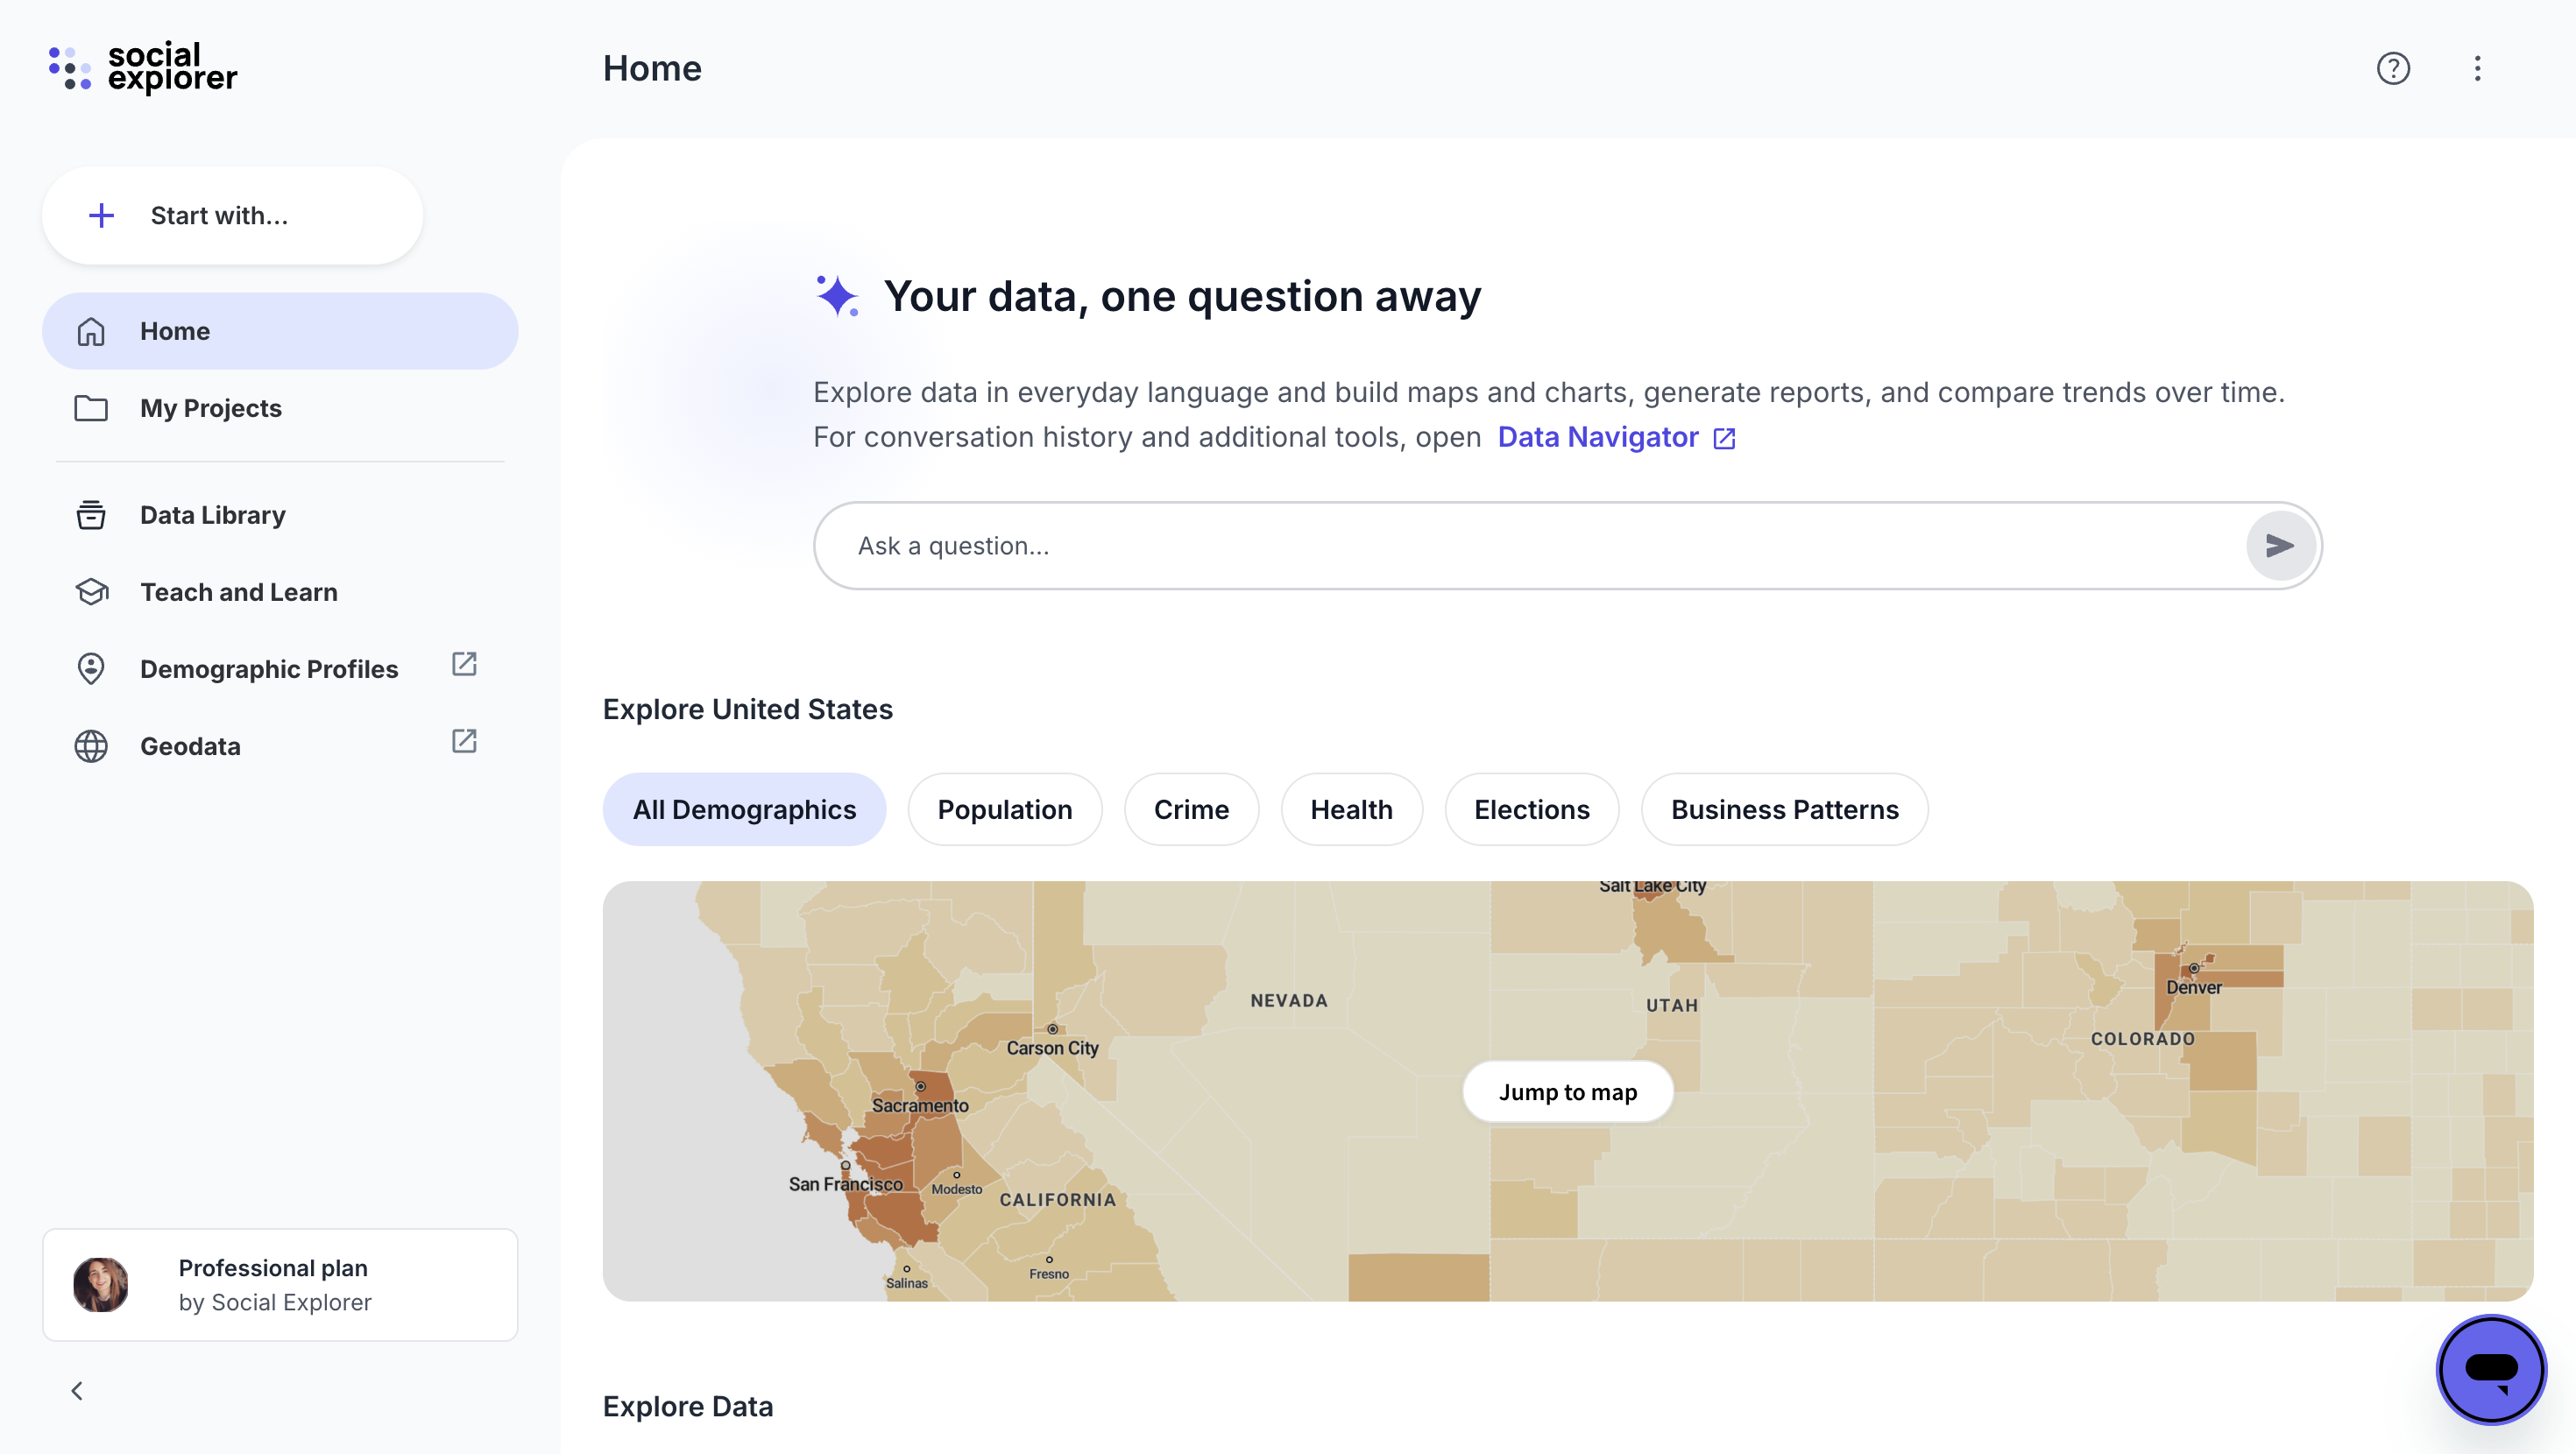Open the Start with... menu
This screenshot has height=1454, width=2576.
click(x=232, y=216)
